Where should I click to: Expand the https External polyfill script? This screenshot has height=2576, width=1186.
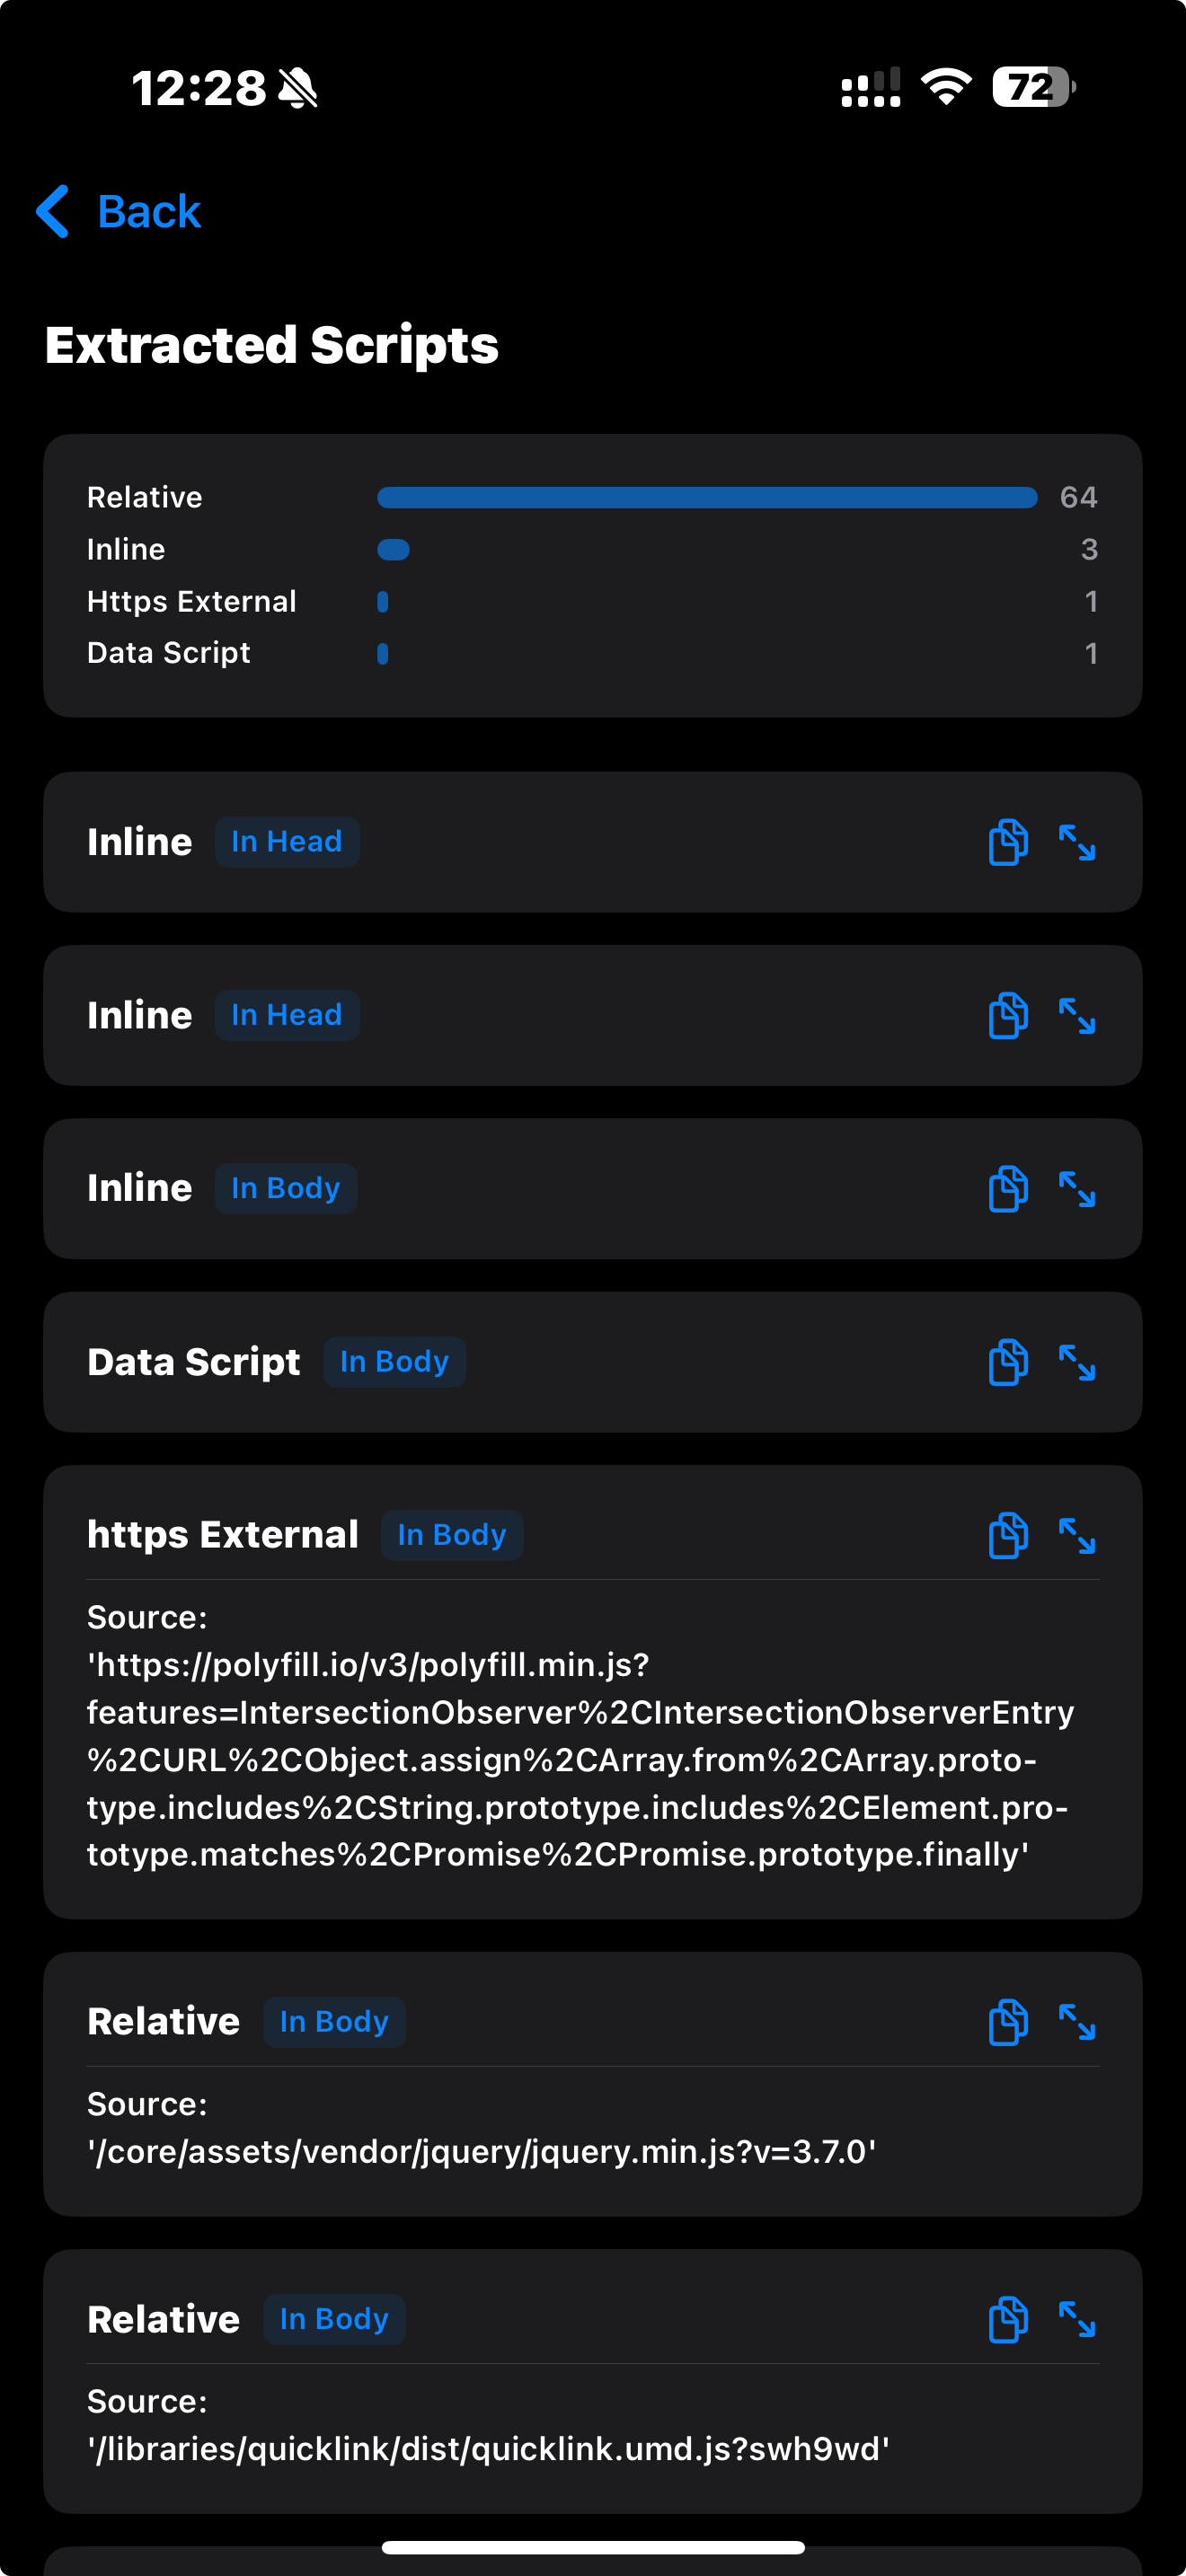[1077, 1535]
